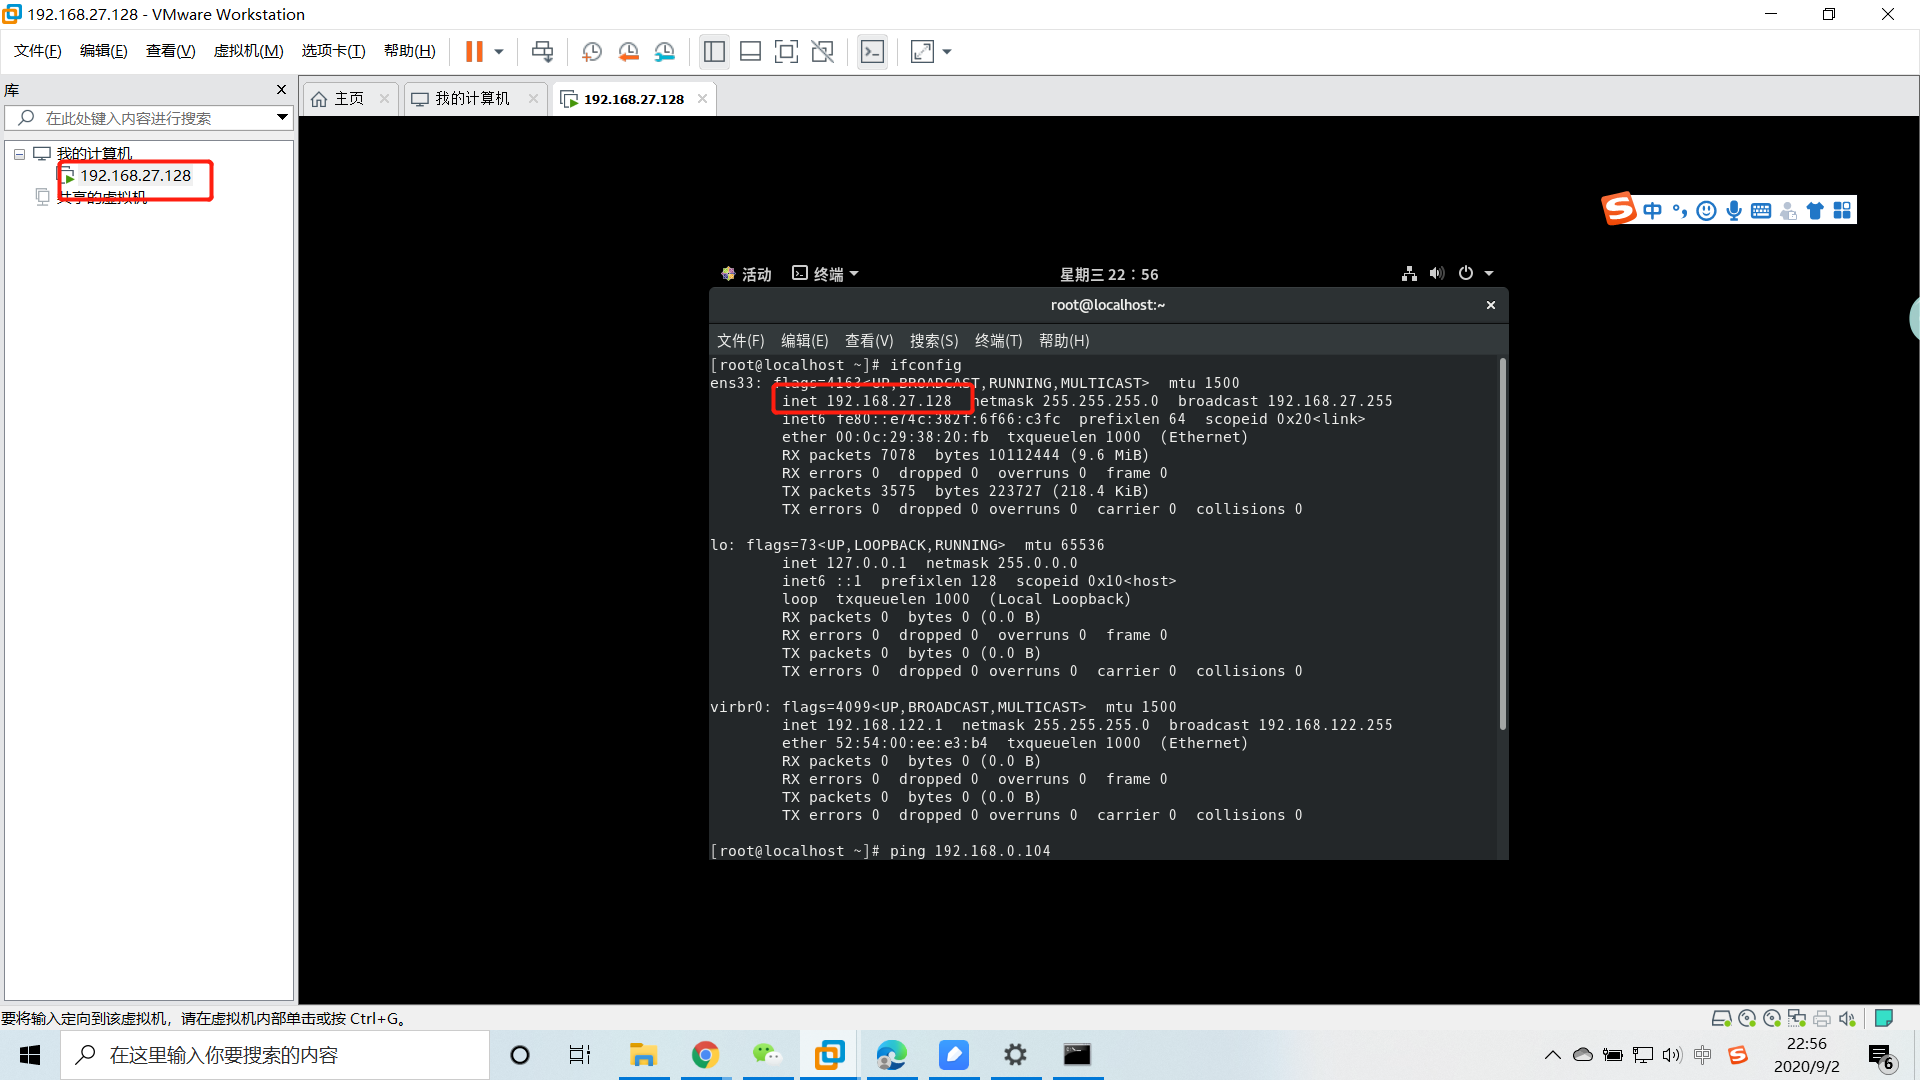Click 活动 in the guest top bar
This screenshot has width=1920, height=1080.
point(746,274)
